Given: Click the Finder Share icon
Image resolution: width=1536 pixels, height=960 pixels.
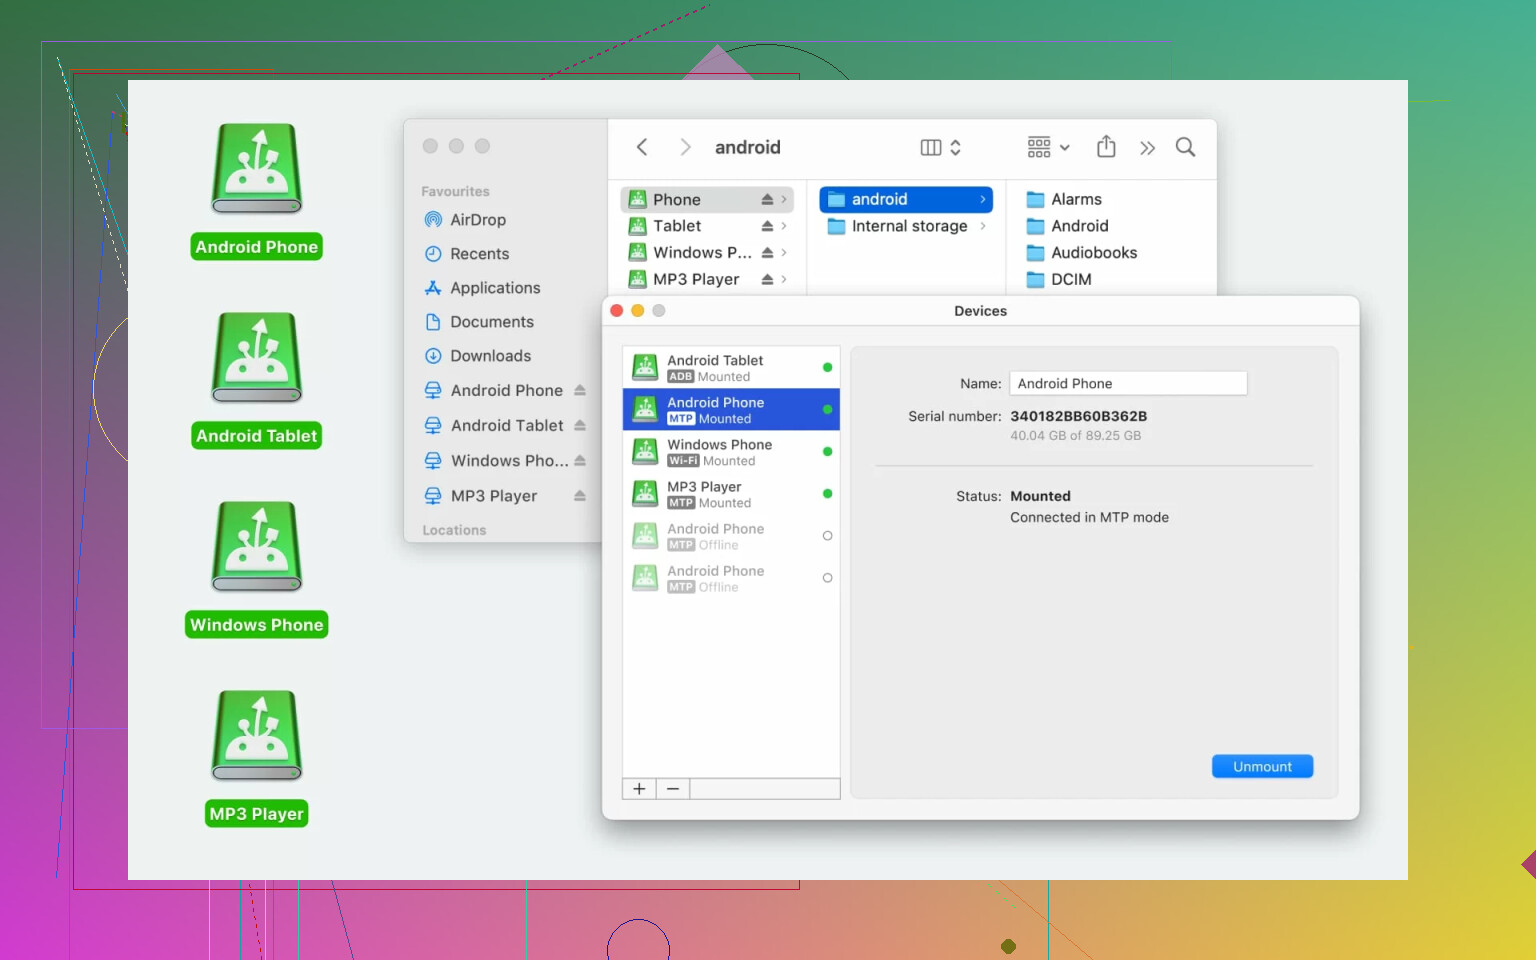Looking at the screenshot, I should click(x=1106, y=147).
